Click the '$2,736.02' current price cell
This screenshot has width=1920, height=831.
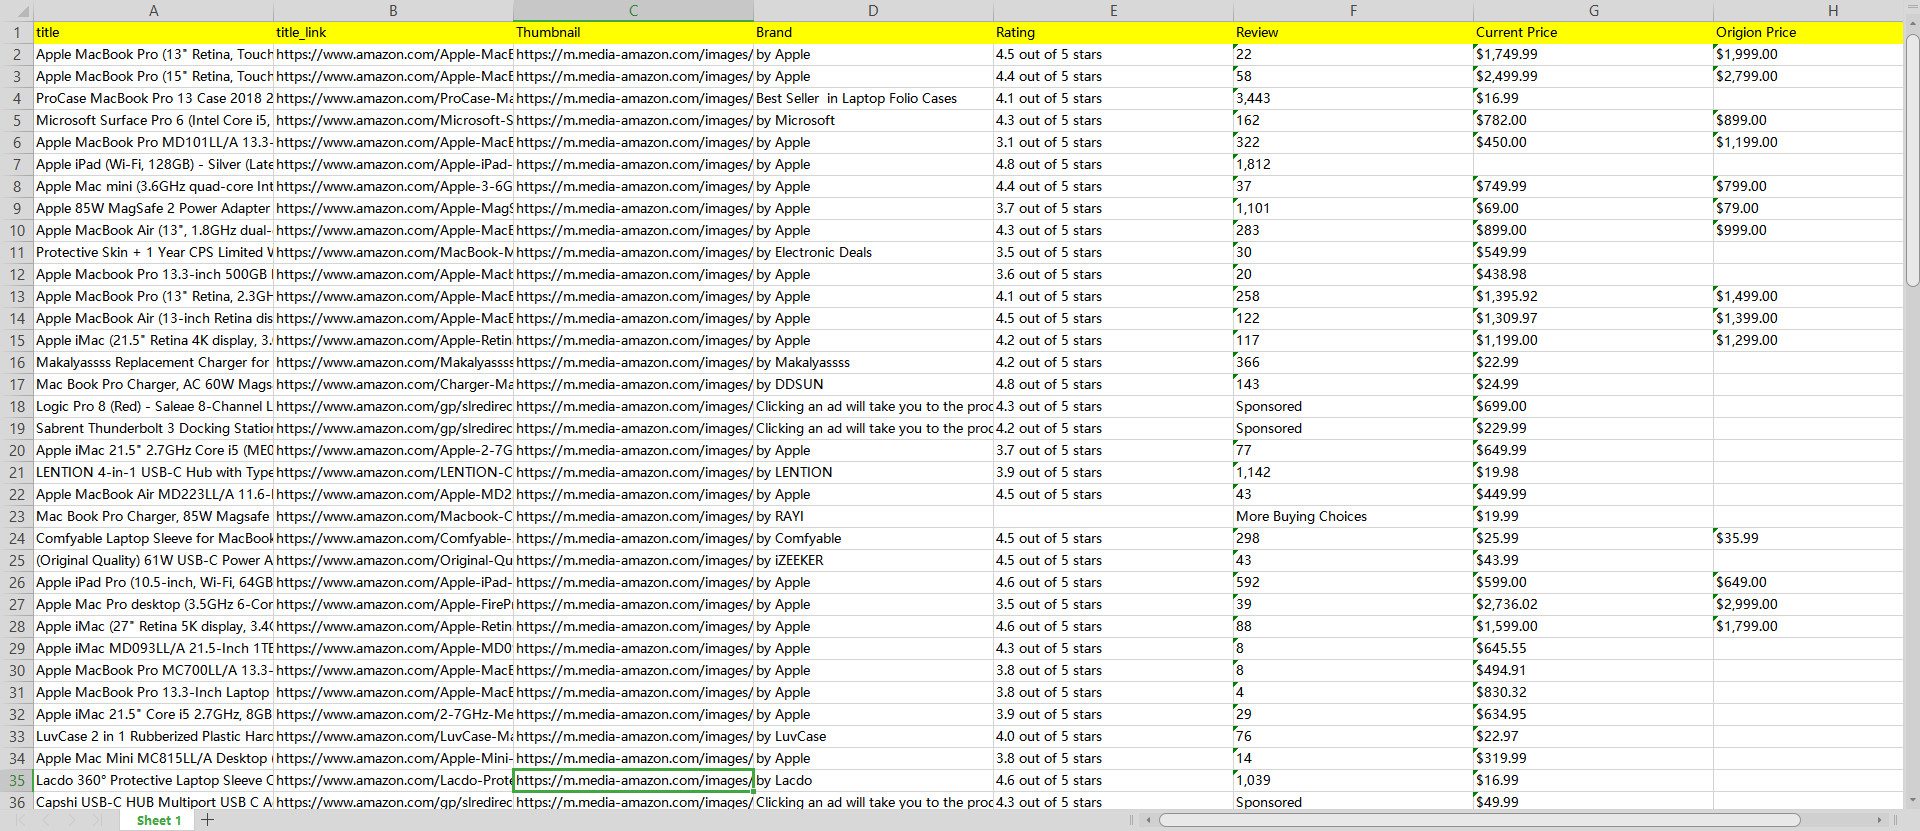coord(1593,604)
